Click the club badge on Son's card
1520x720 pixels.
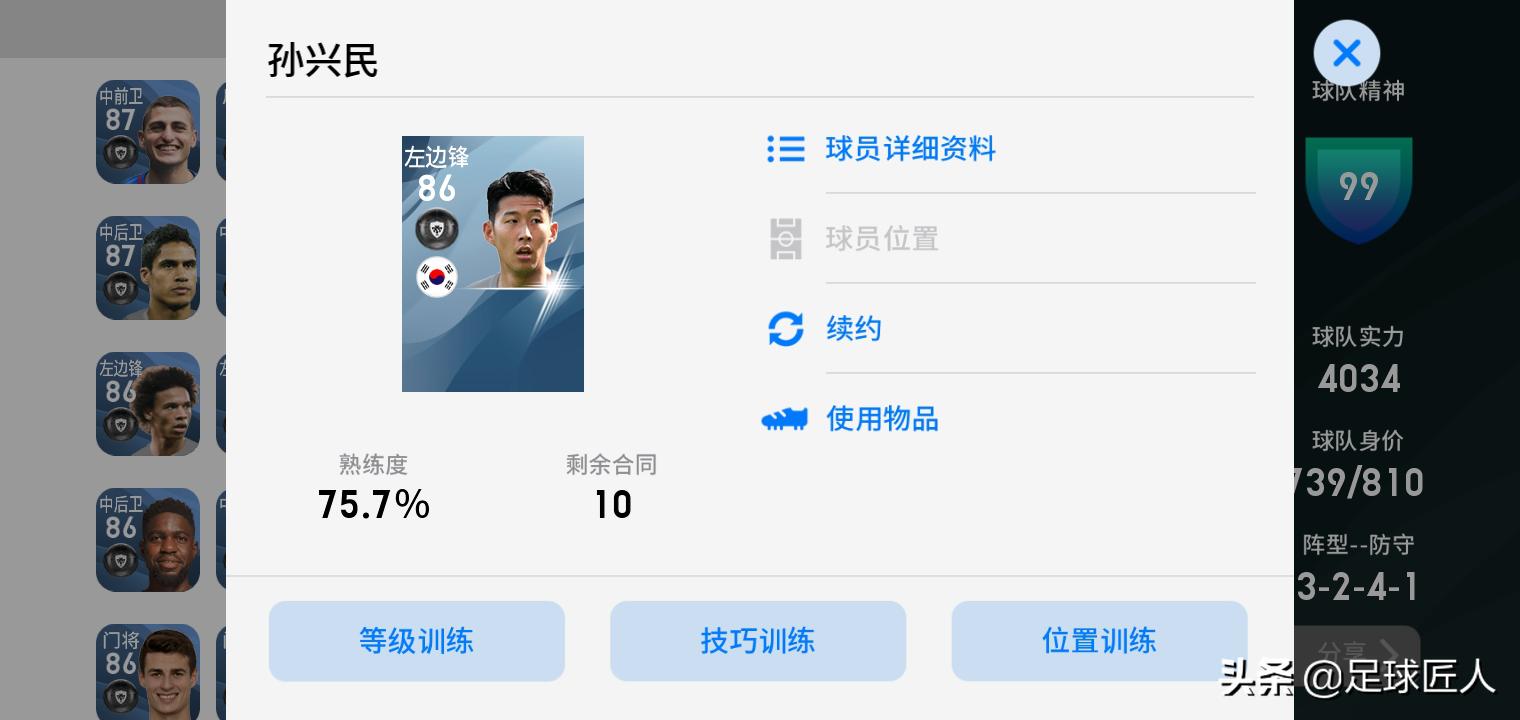tap(437, 230)
